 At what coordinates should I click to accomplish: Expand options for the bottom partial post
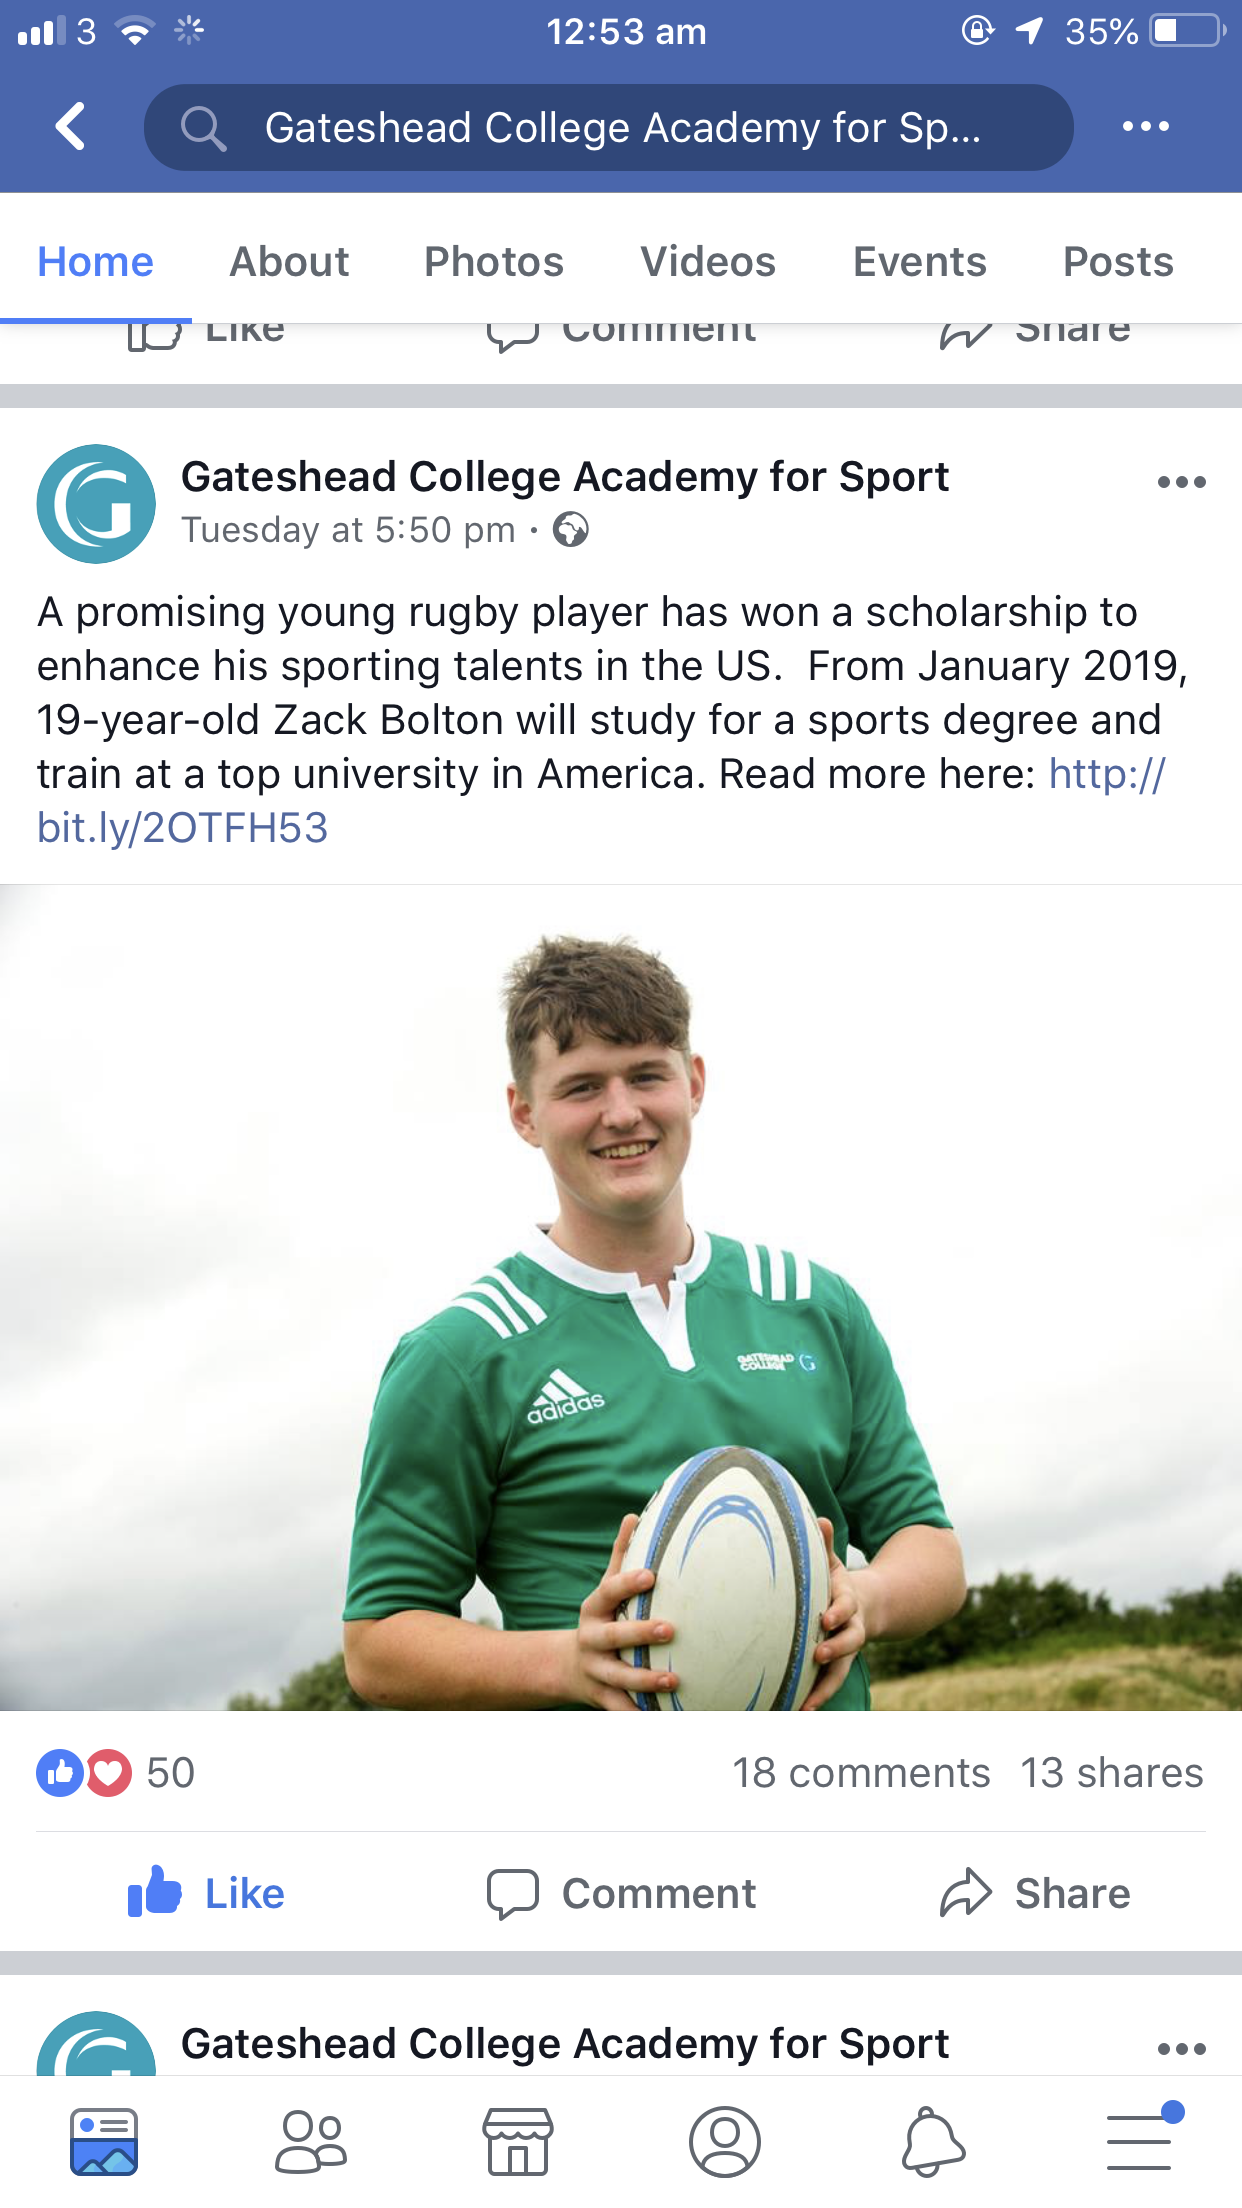point(1181,2048)
